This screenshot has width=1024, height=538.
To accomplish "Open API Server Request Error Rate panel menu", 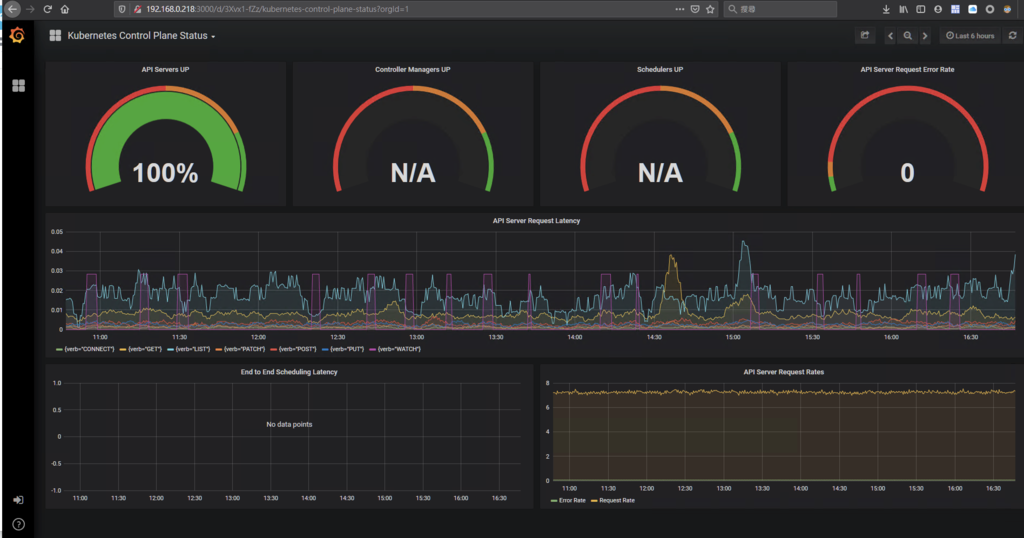I will click(907, 69).
